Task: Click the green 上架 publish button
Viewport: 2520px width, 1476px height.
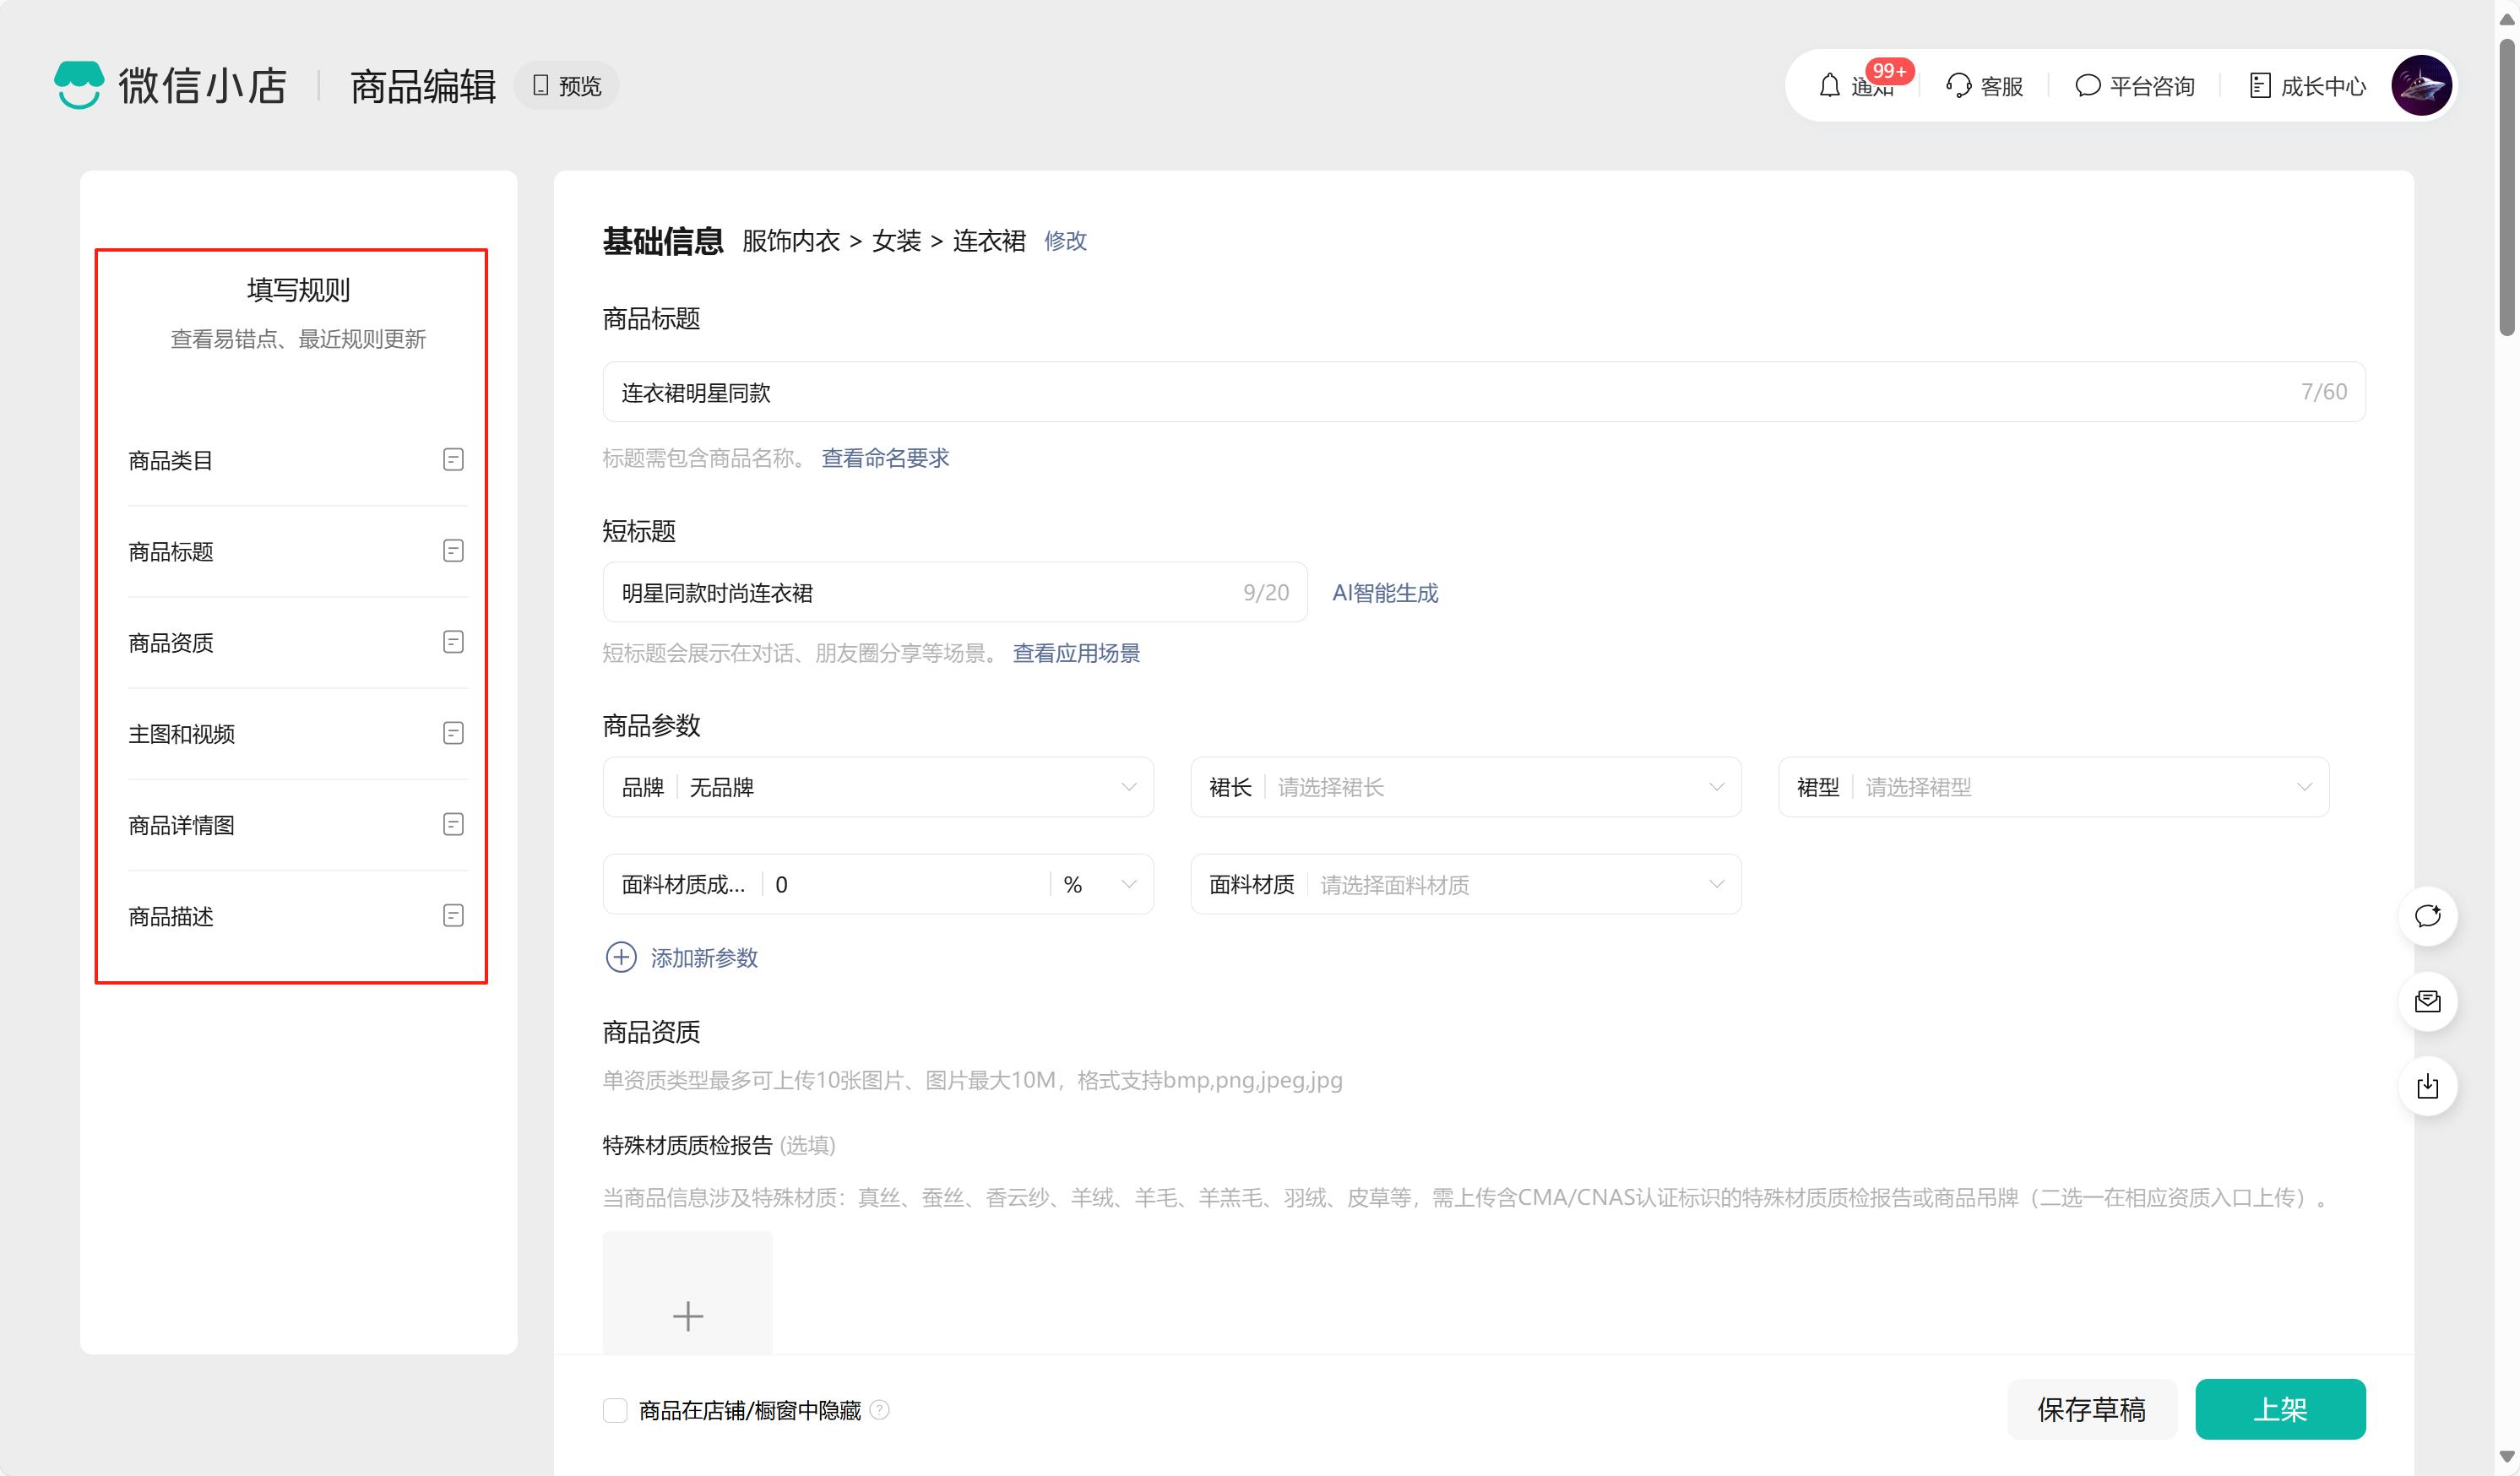Action: pyautogui.click(x=2279, y=1409)
